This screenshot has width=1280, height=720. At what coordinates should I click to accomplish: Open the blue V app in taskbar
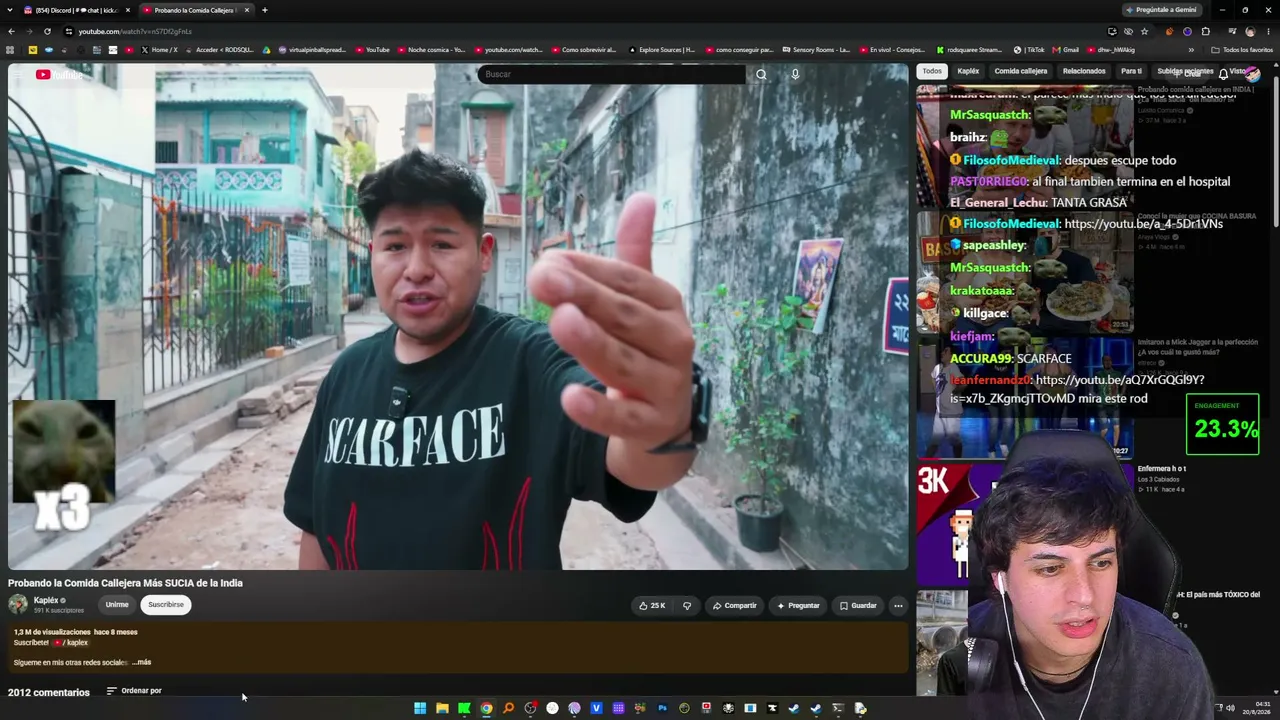(596, 708)
